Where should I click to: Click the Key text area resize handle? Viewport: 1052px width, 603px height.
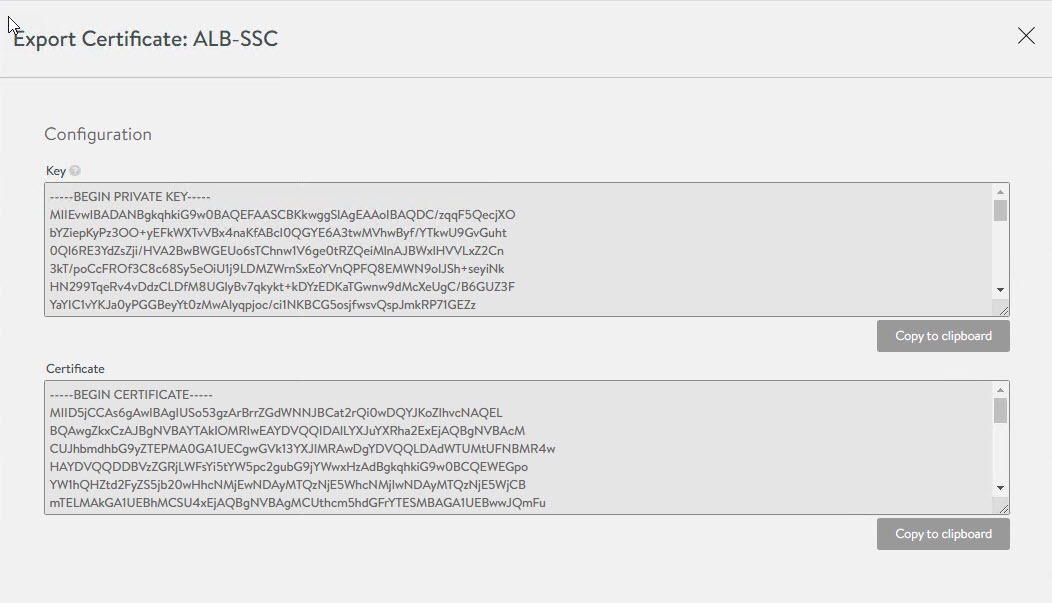[x=1003, y=310]
